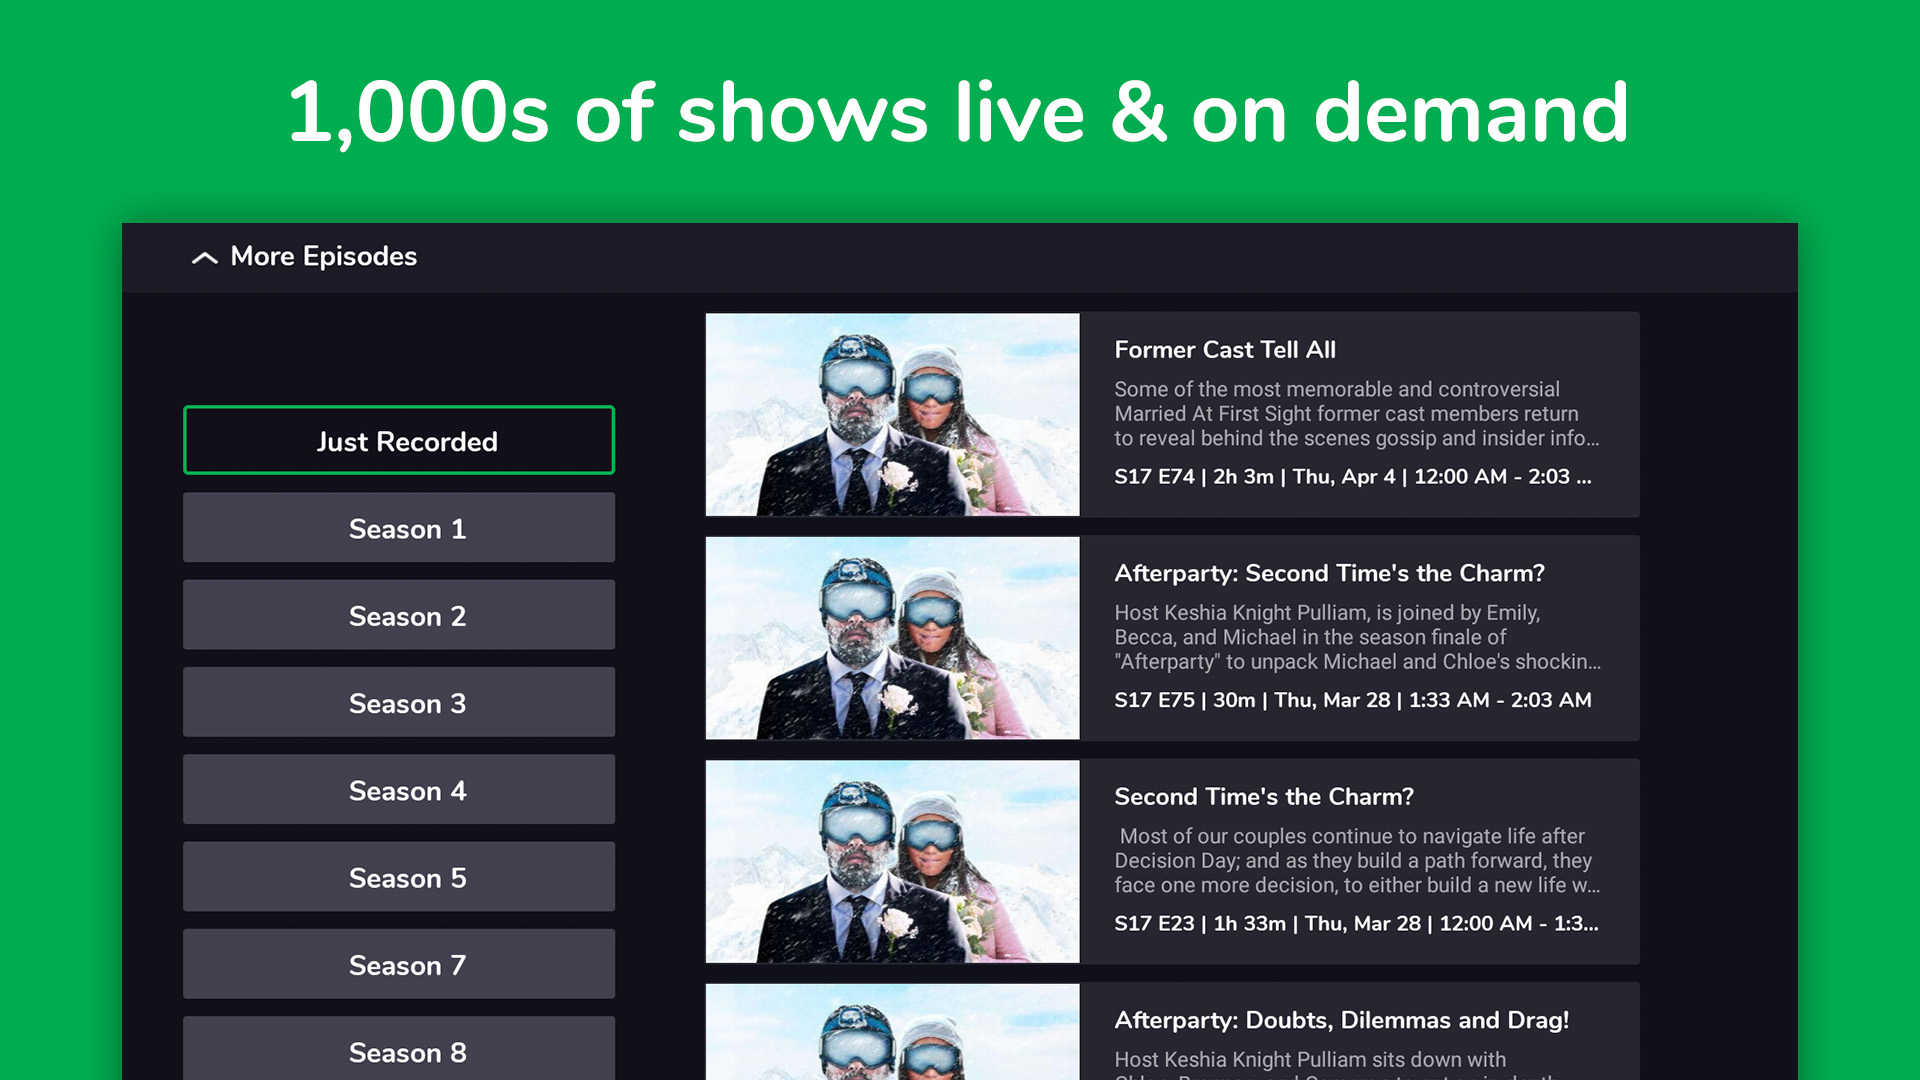The image size is (1920, 1080).
Task: Open Season 5 episodes
Action: pos(398,877)
